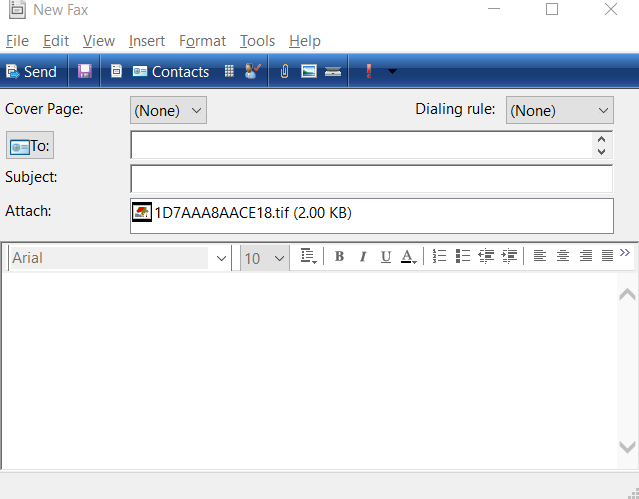Click inside the To recipient field
639x499 pixels.
tap(361, 145)
